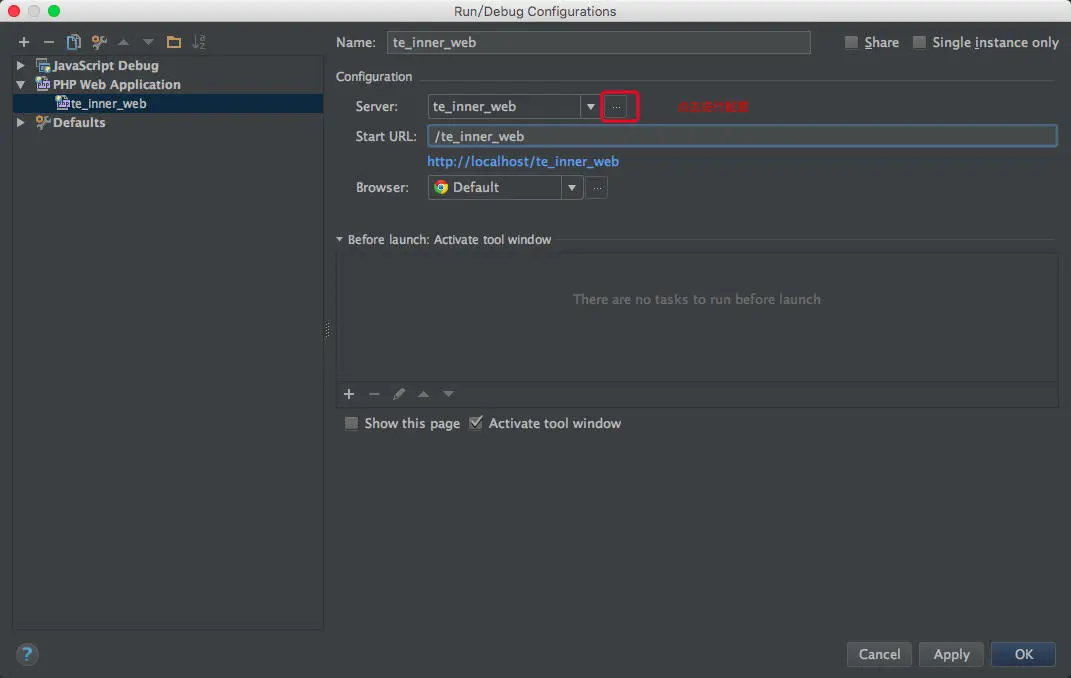Open the Browser settings ellipsis button

(x=597, y=187)
